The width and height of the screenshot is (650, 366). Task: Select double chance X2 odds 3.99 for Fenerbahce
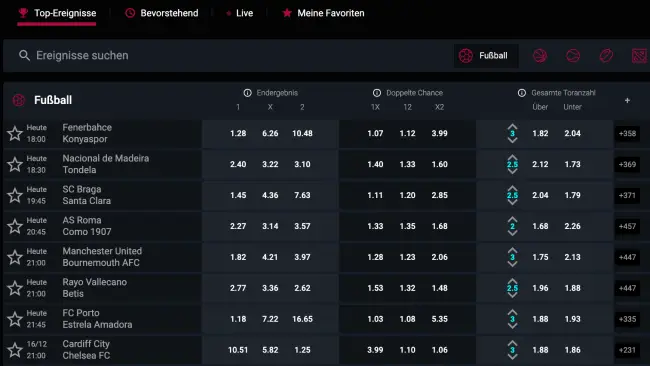pyautogui.click(x=439, y=133)
